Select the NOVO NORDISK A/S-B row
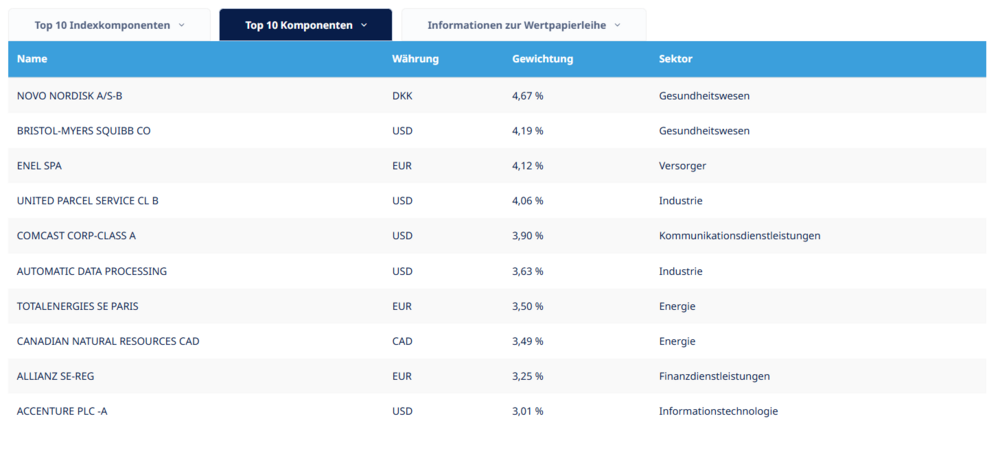 click(497, 96)
